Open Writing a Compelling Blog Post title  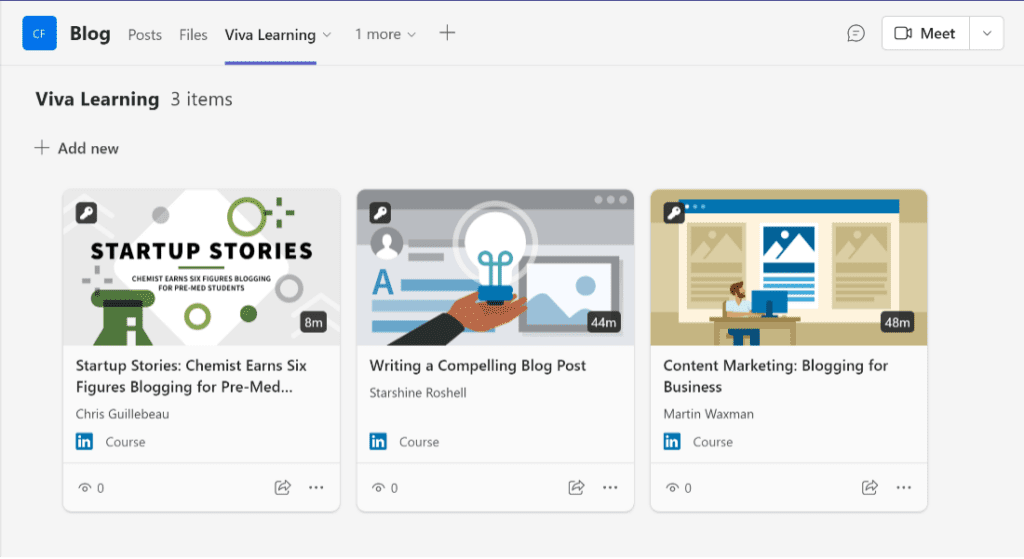pyautogui.click(x=477, y=366)
